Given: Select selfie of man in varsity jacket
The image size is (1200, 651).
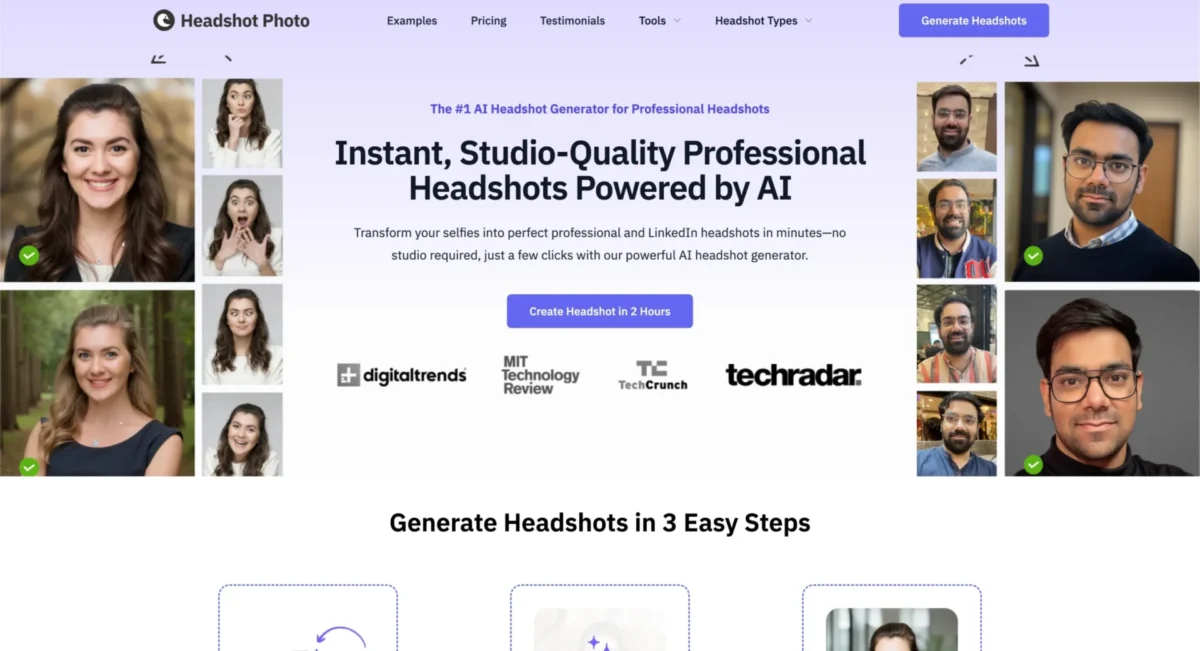Looking at the screenshot, I should tap(957, 228).
